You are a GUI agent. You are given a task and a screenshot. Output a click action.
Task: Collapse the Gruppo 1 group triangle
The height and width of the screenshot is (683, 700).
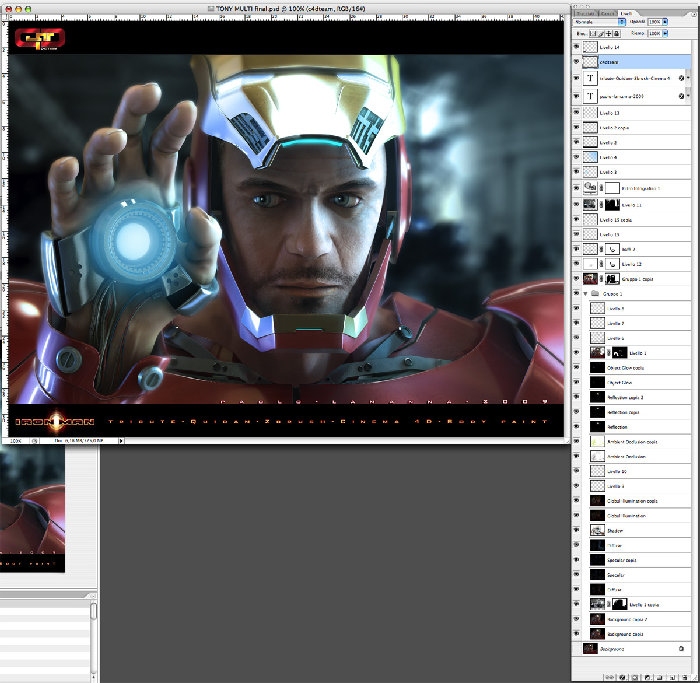point(585,293)
